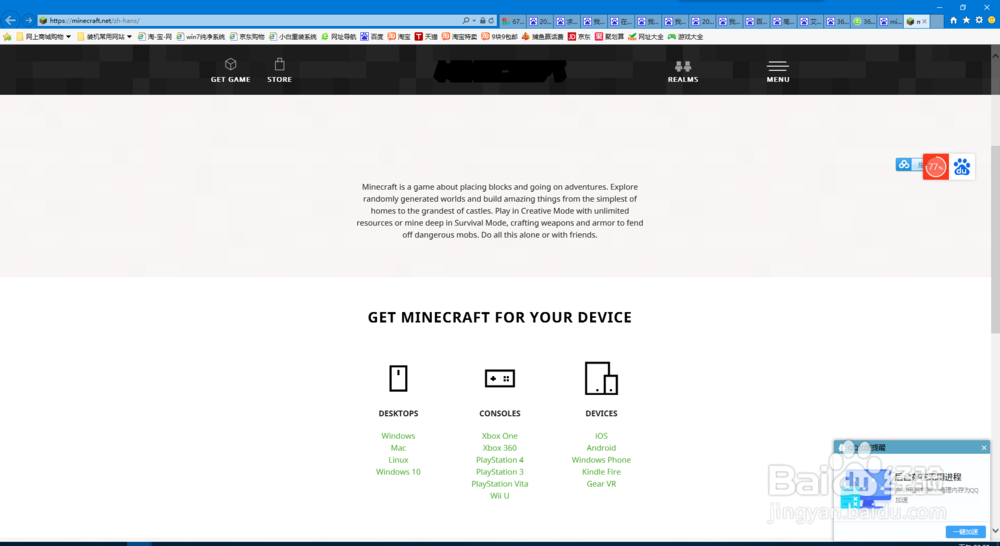Screen dimensions: 1000x546
Task: Click the PlayStation 3 link
Action: [x=499, y=472]
